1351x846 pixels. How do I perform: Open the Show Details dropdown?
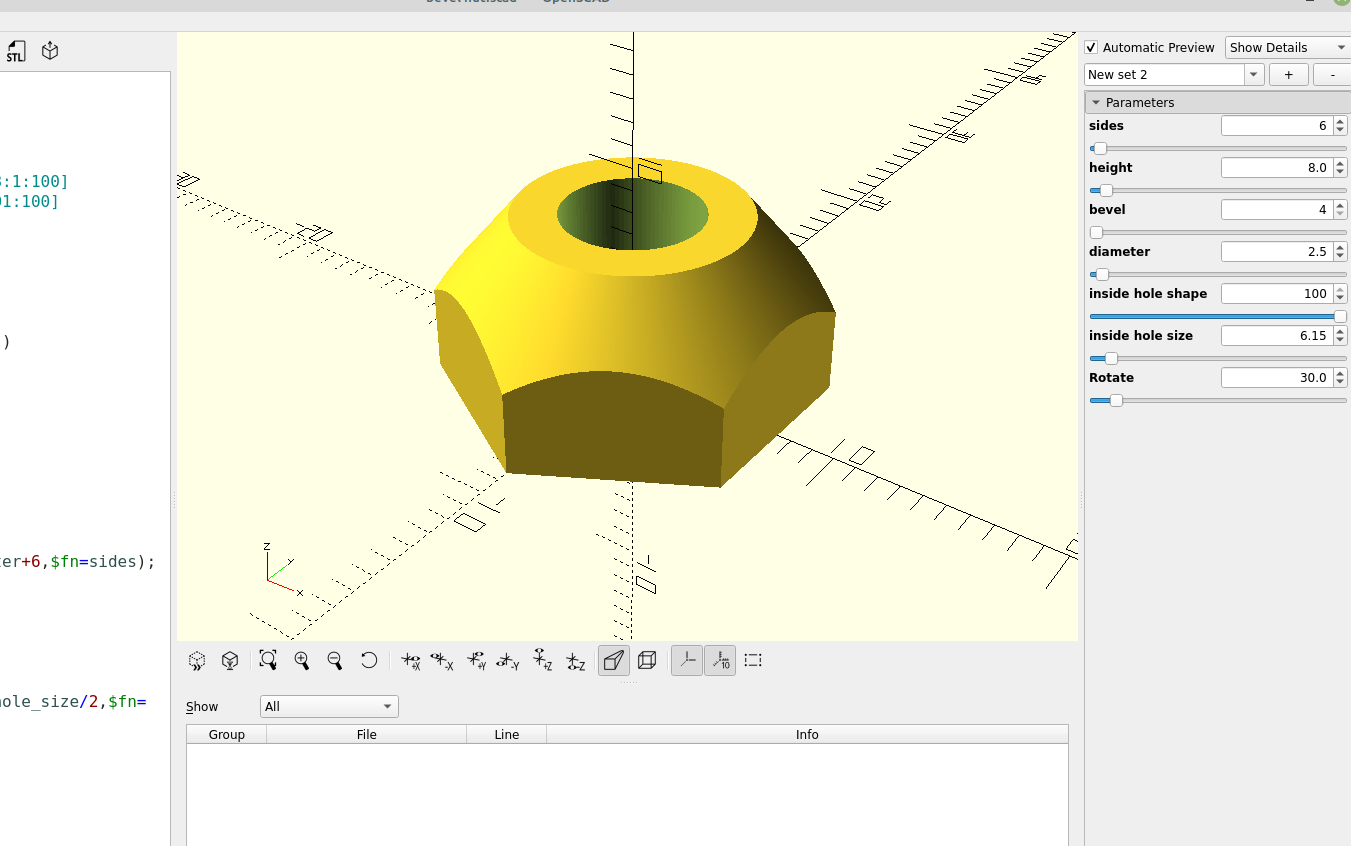click(x=1287, y=47)
